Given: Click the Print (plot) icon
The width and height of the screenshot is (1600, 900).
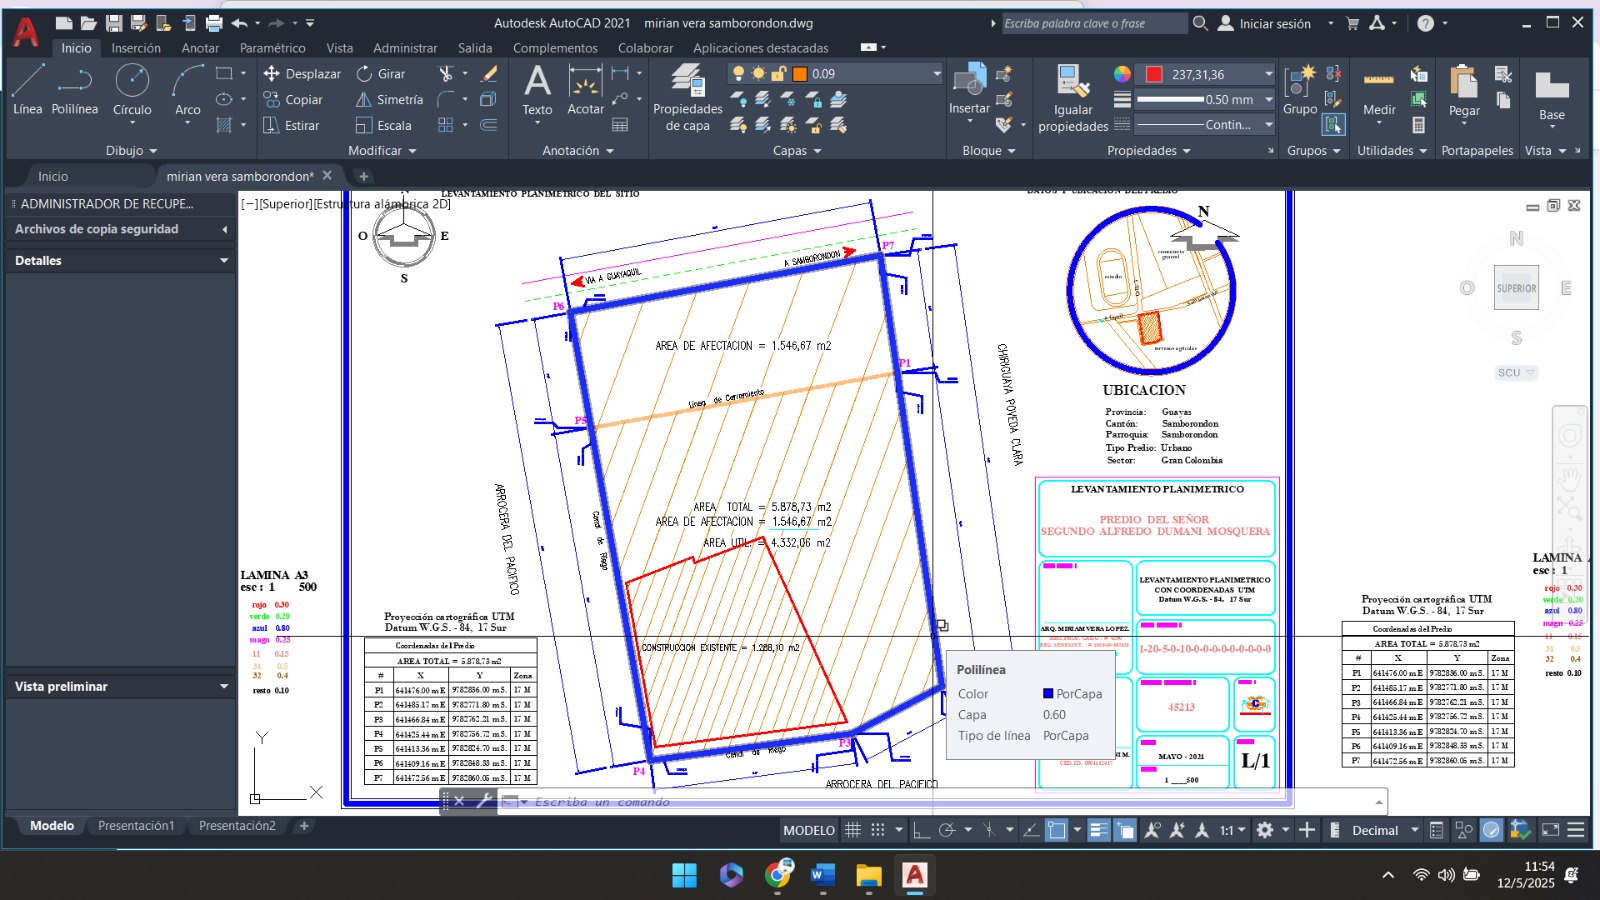Looking at the screenshot, I should [214, 23].
